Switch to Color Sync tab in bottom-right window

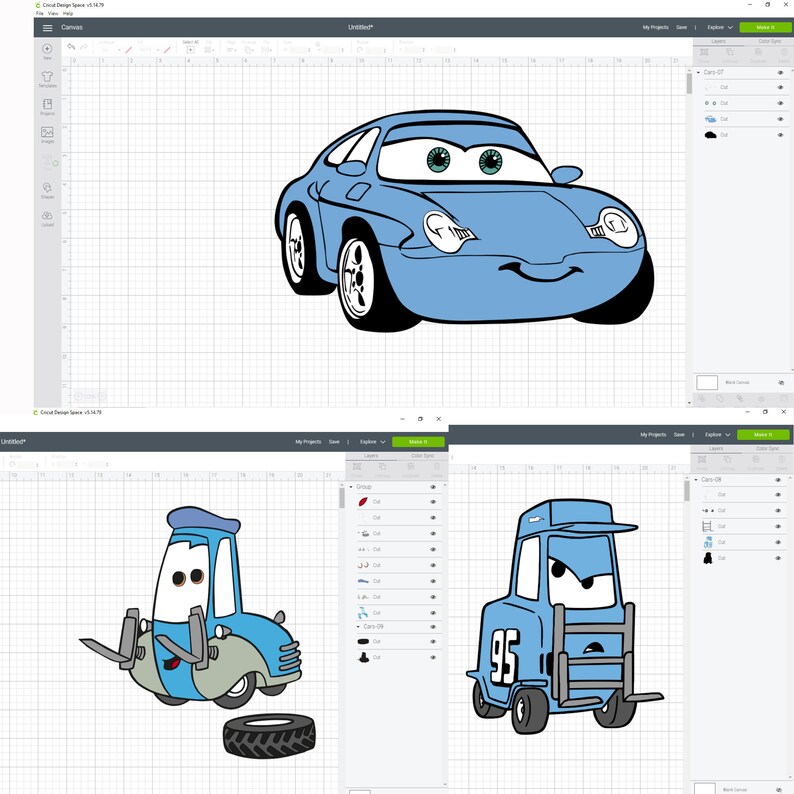click(767, 449)
